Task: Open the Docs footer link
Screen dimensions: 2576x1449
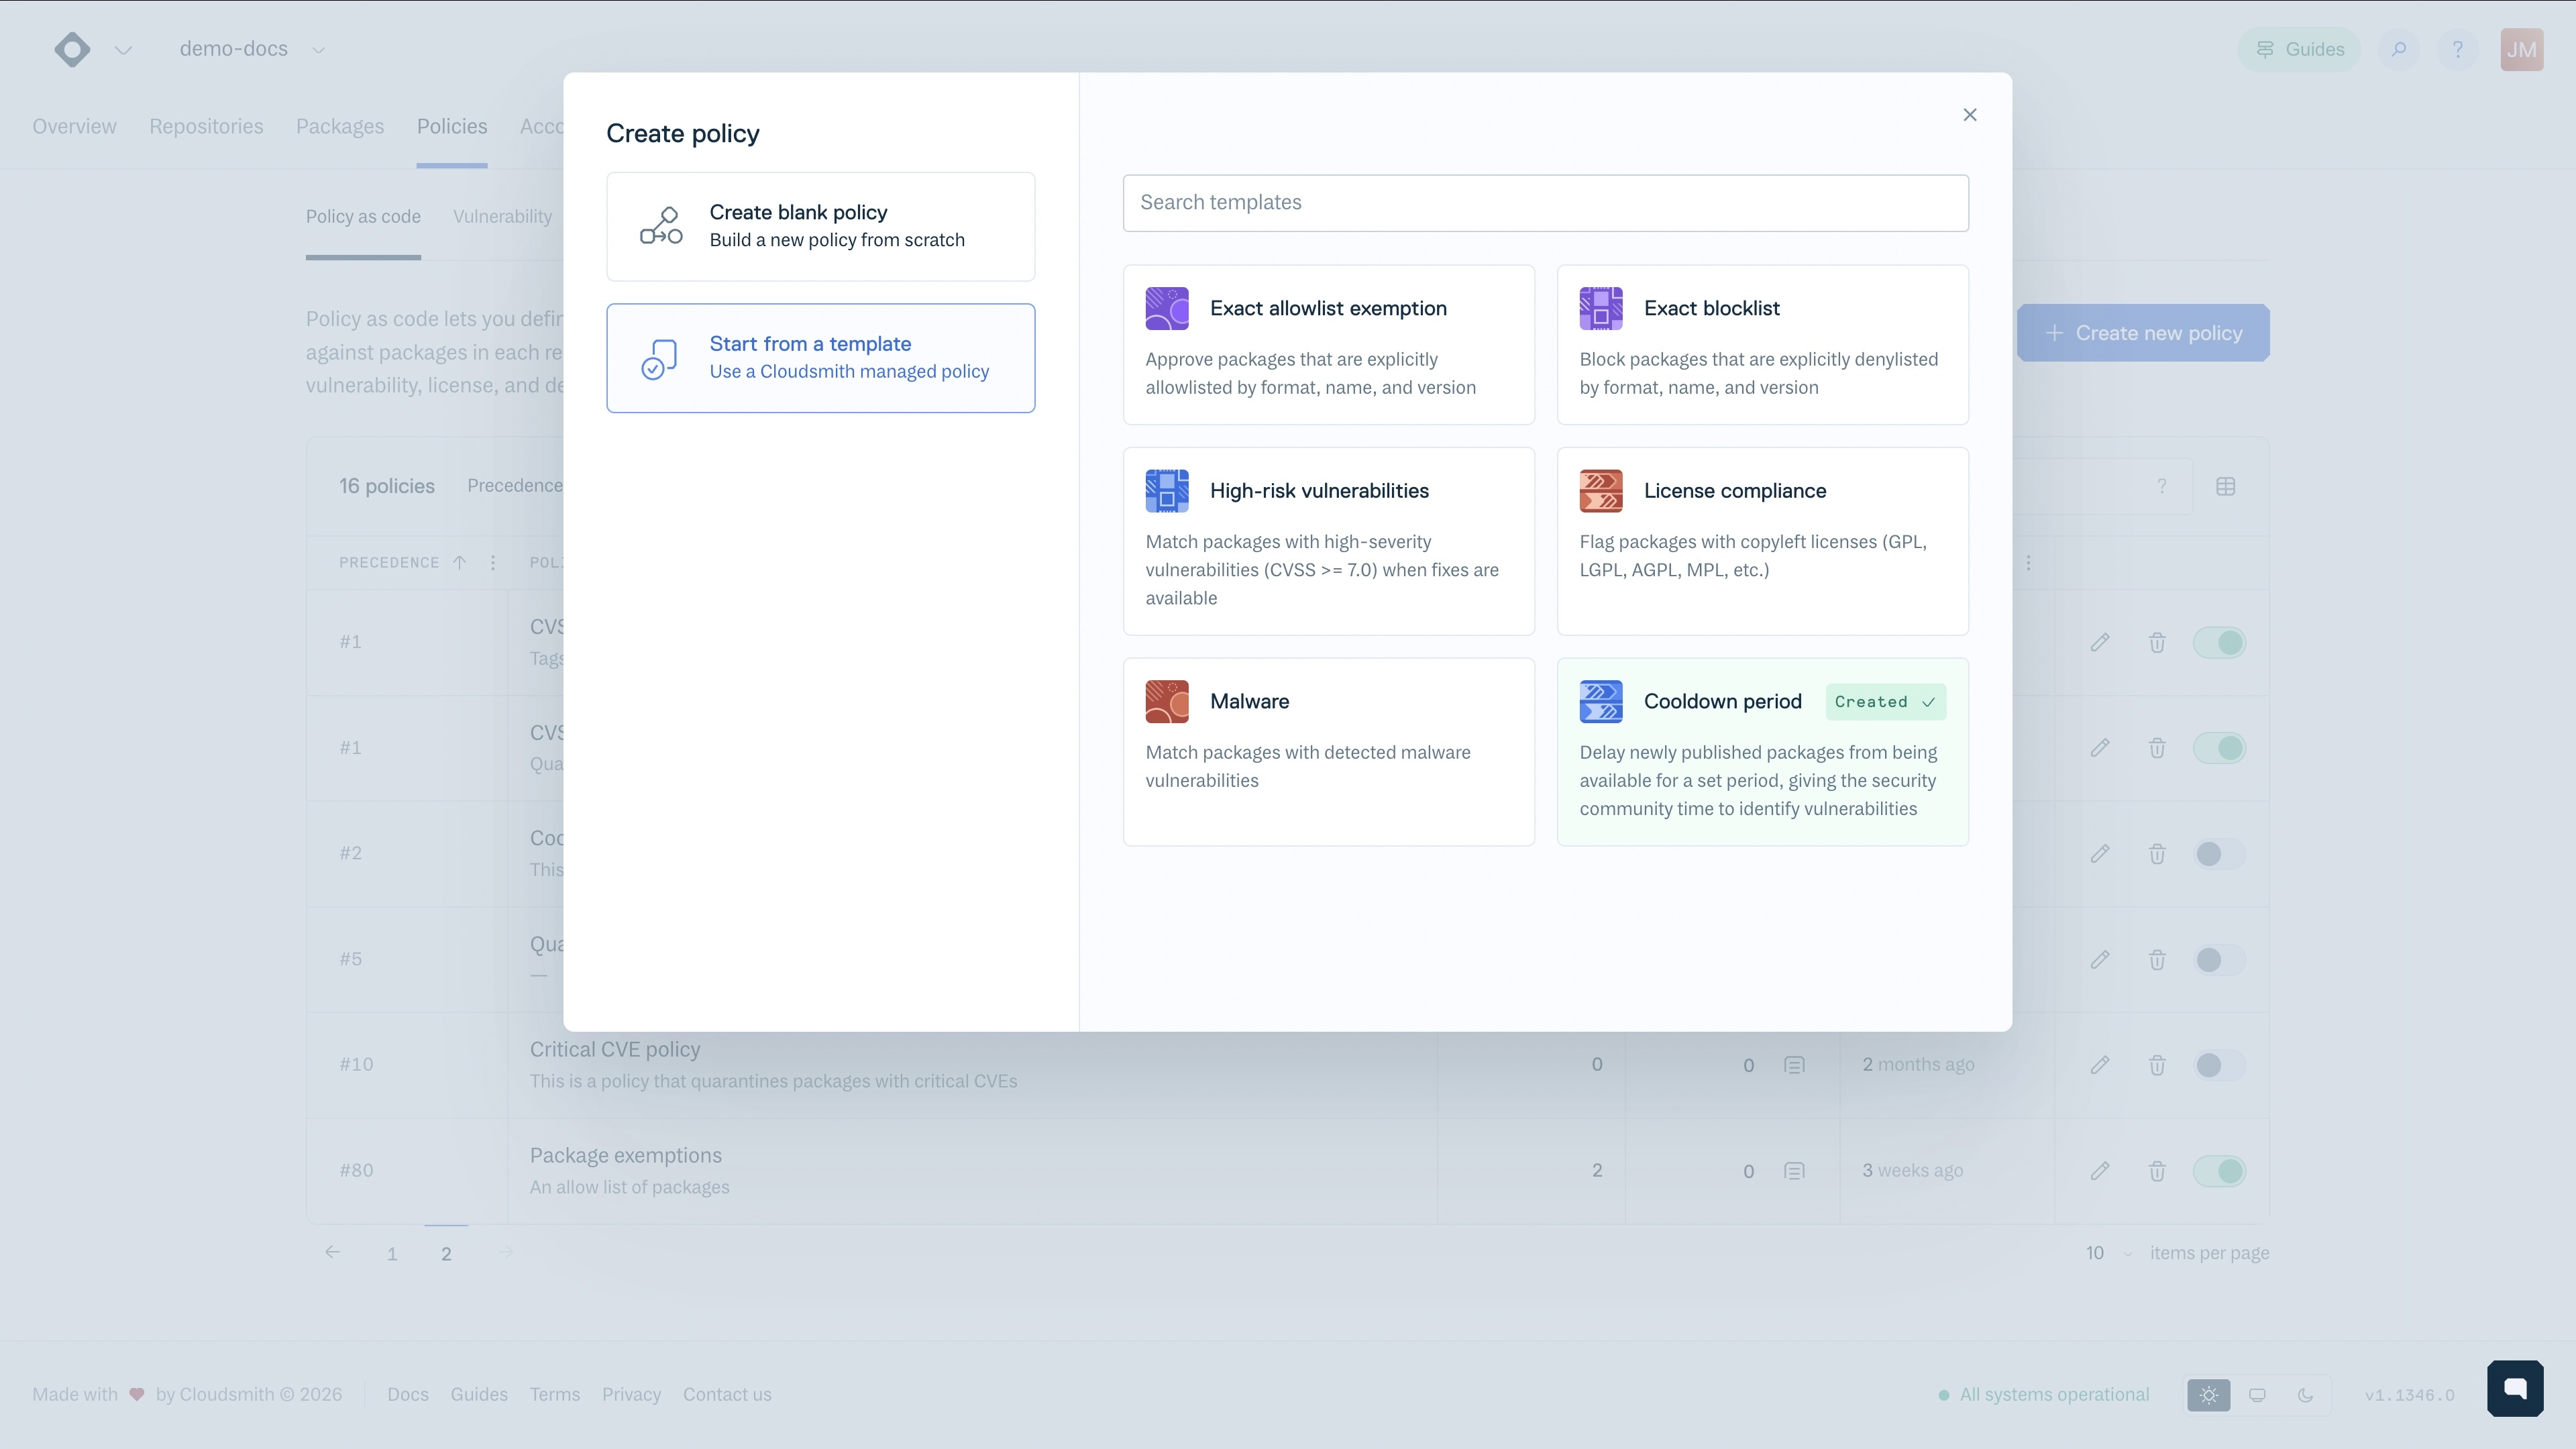Action: point(408,1395)
